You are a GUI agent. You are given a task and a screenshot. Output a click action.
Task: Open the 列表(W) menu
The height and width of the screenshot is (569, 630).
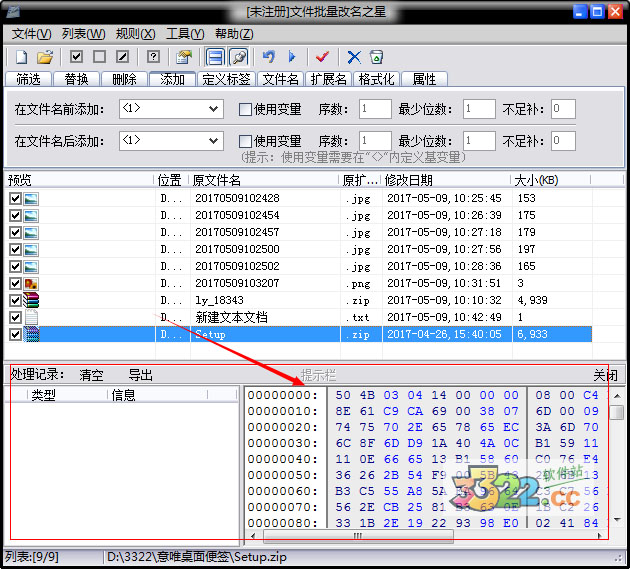83,34
